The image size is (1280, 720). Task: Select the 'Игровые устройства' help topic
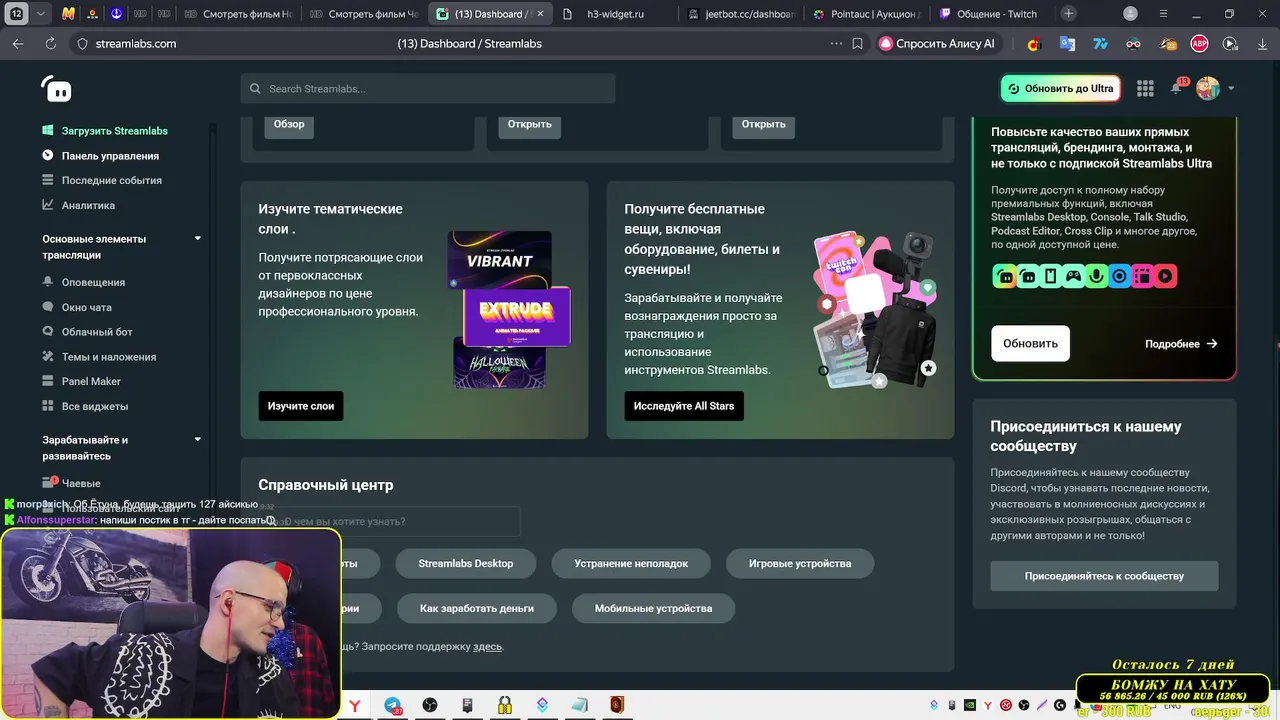click(800, 563)
